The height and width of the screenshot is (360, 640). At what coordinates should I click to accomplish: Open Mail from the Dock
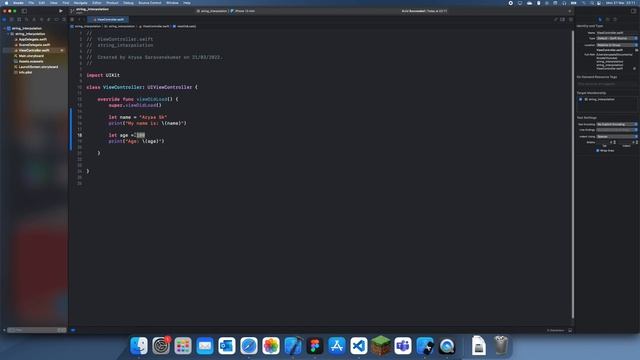[x=205, y=346]
